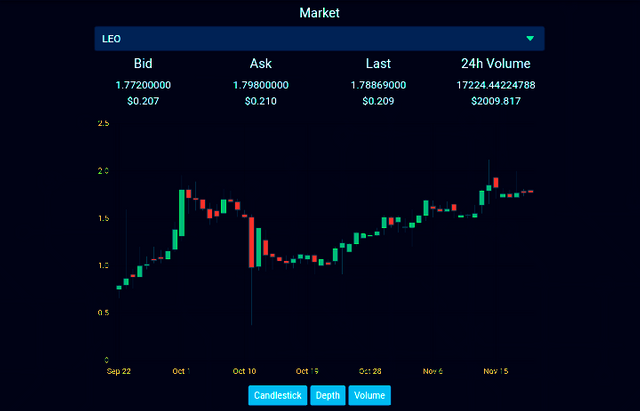This screenshot has width=640, height=411.
Task: Select the Bid price 1.77200000
Action: point(143,85)
